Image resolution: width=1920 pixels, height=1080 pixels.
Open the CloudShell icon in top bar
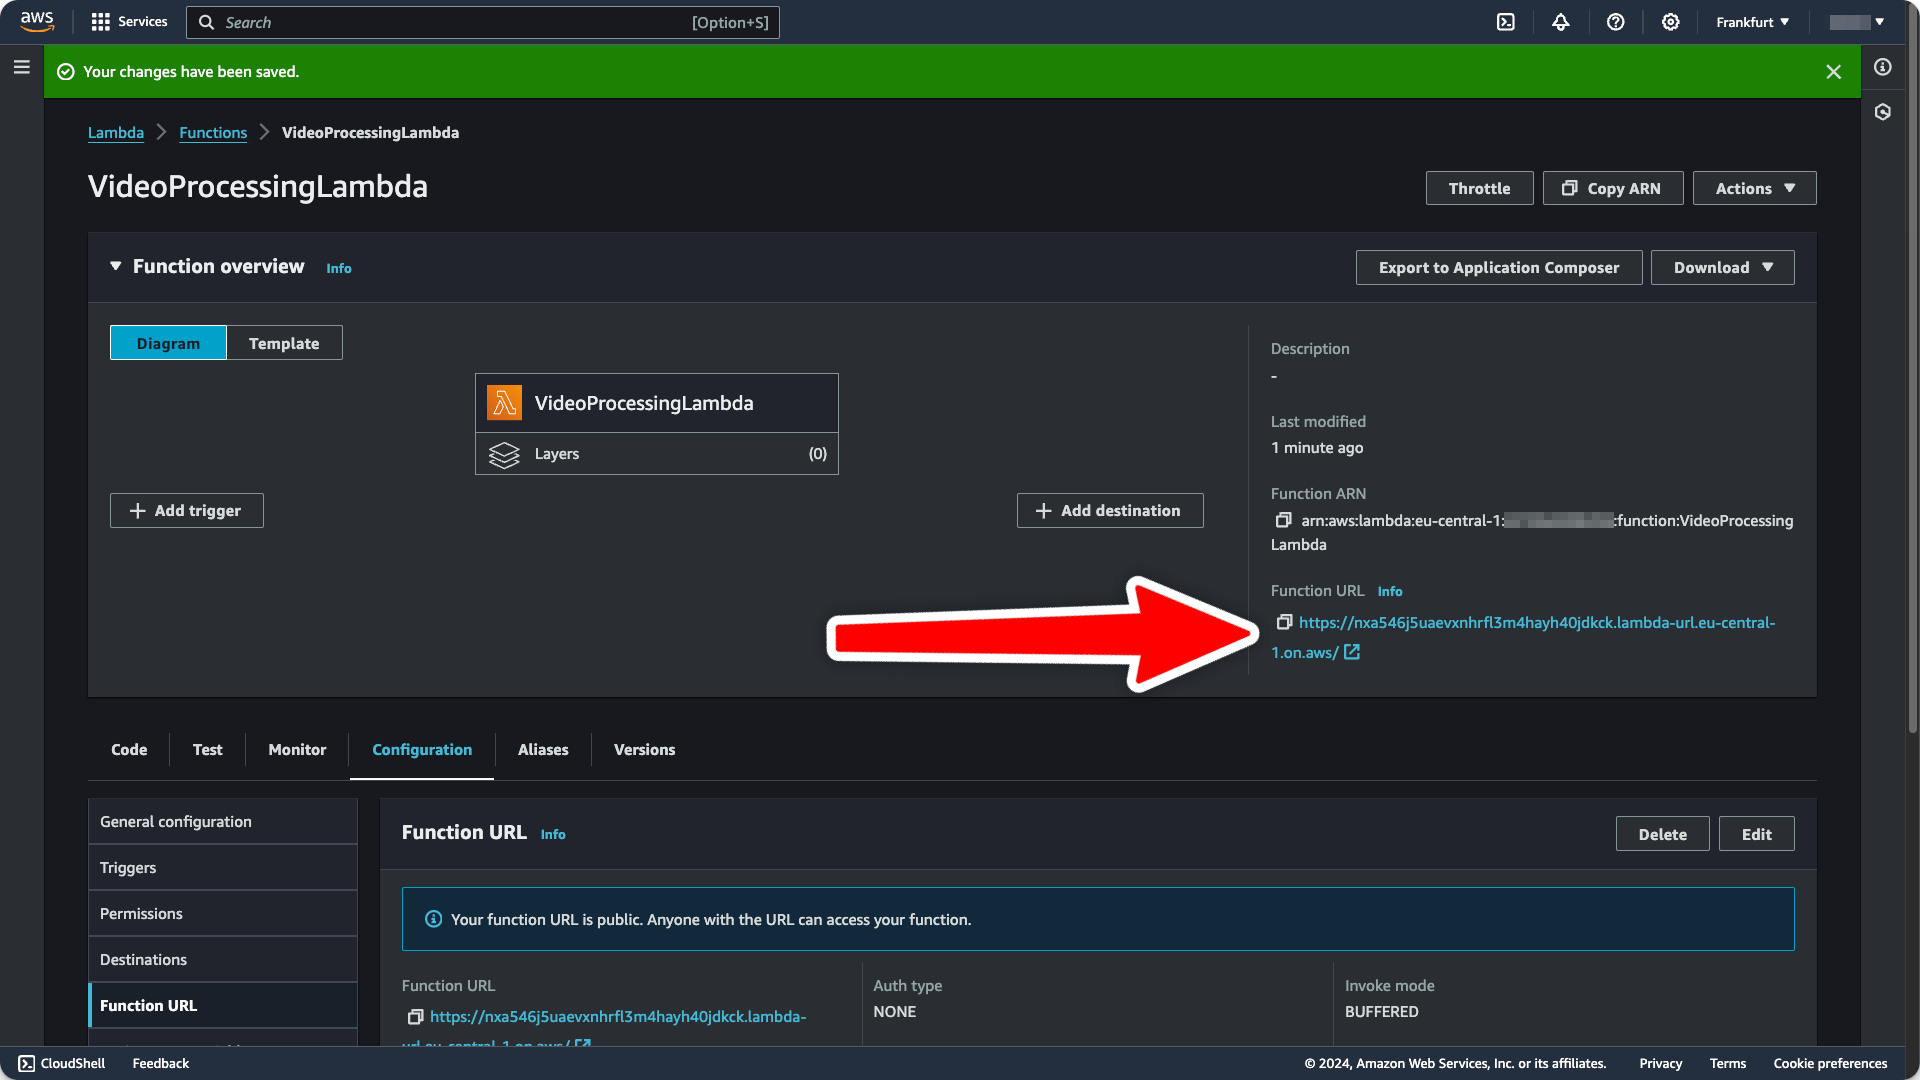pos(1506,22)
